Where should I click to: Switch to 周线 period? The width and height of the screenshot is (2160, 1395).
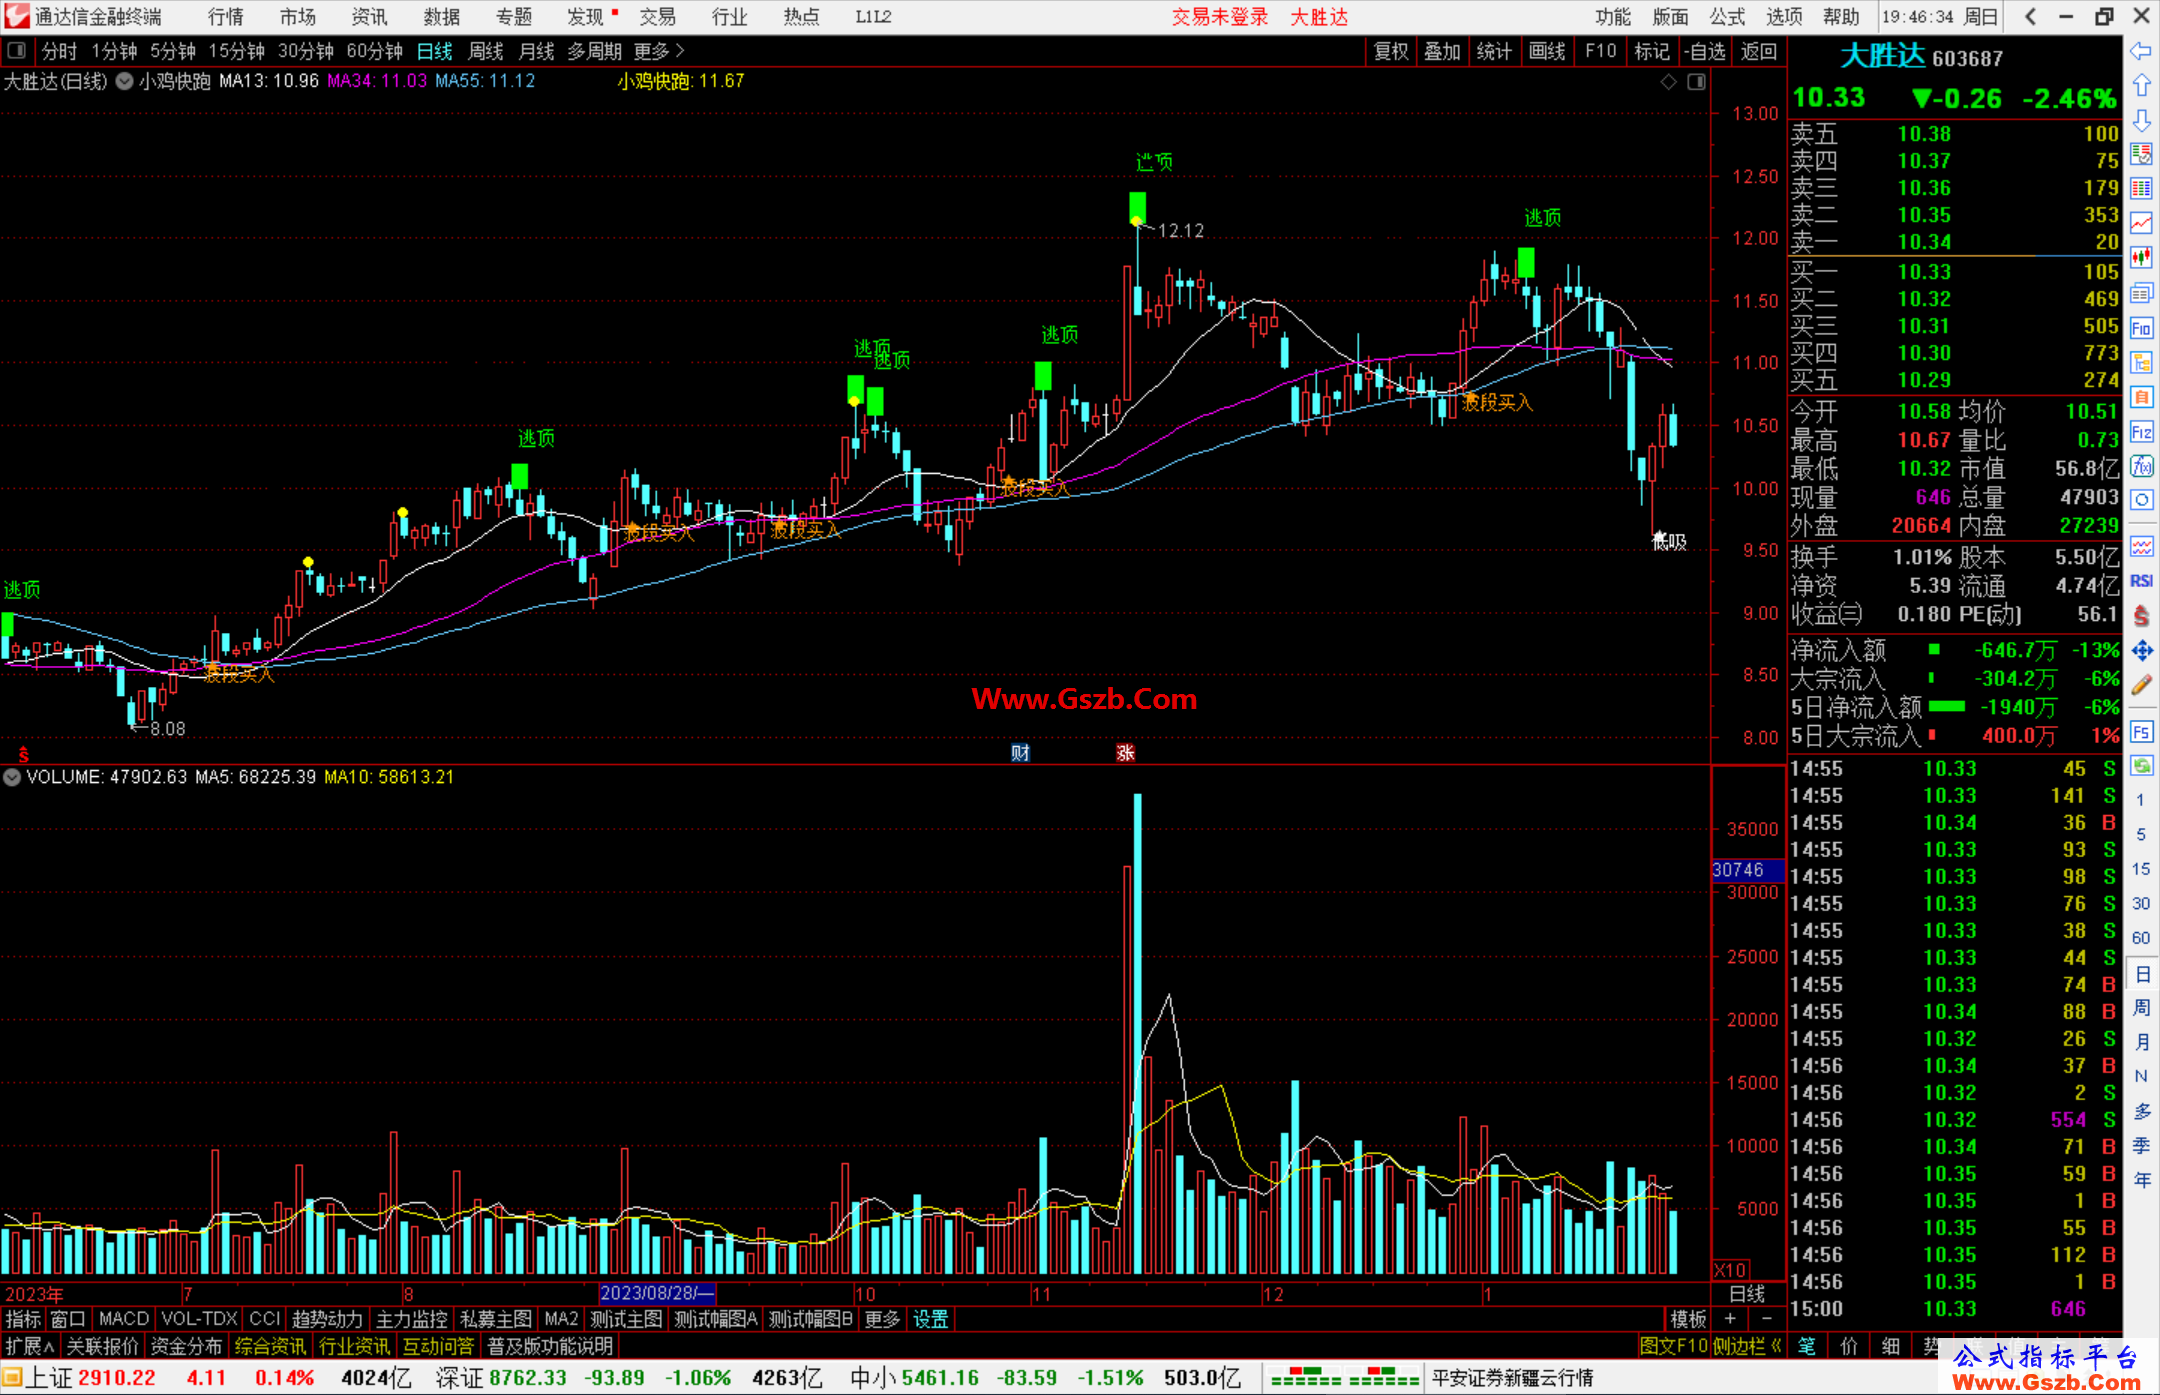pos(486,51)
